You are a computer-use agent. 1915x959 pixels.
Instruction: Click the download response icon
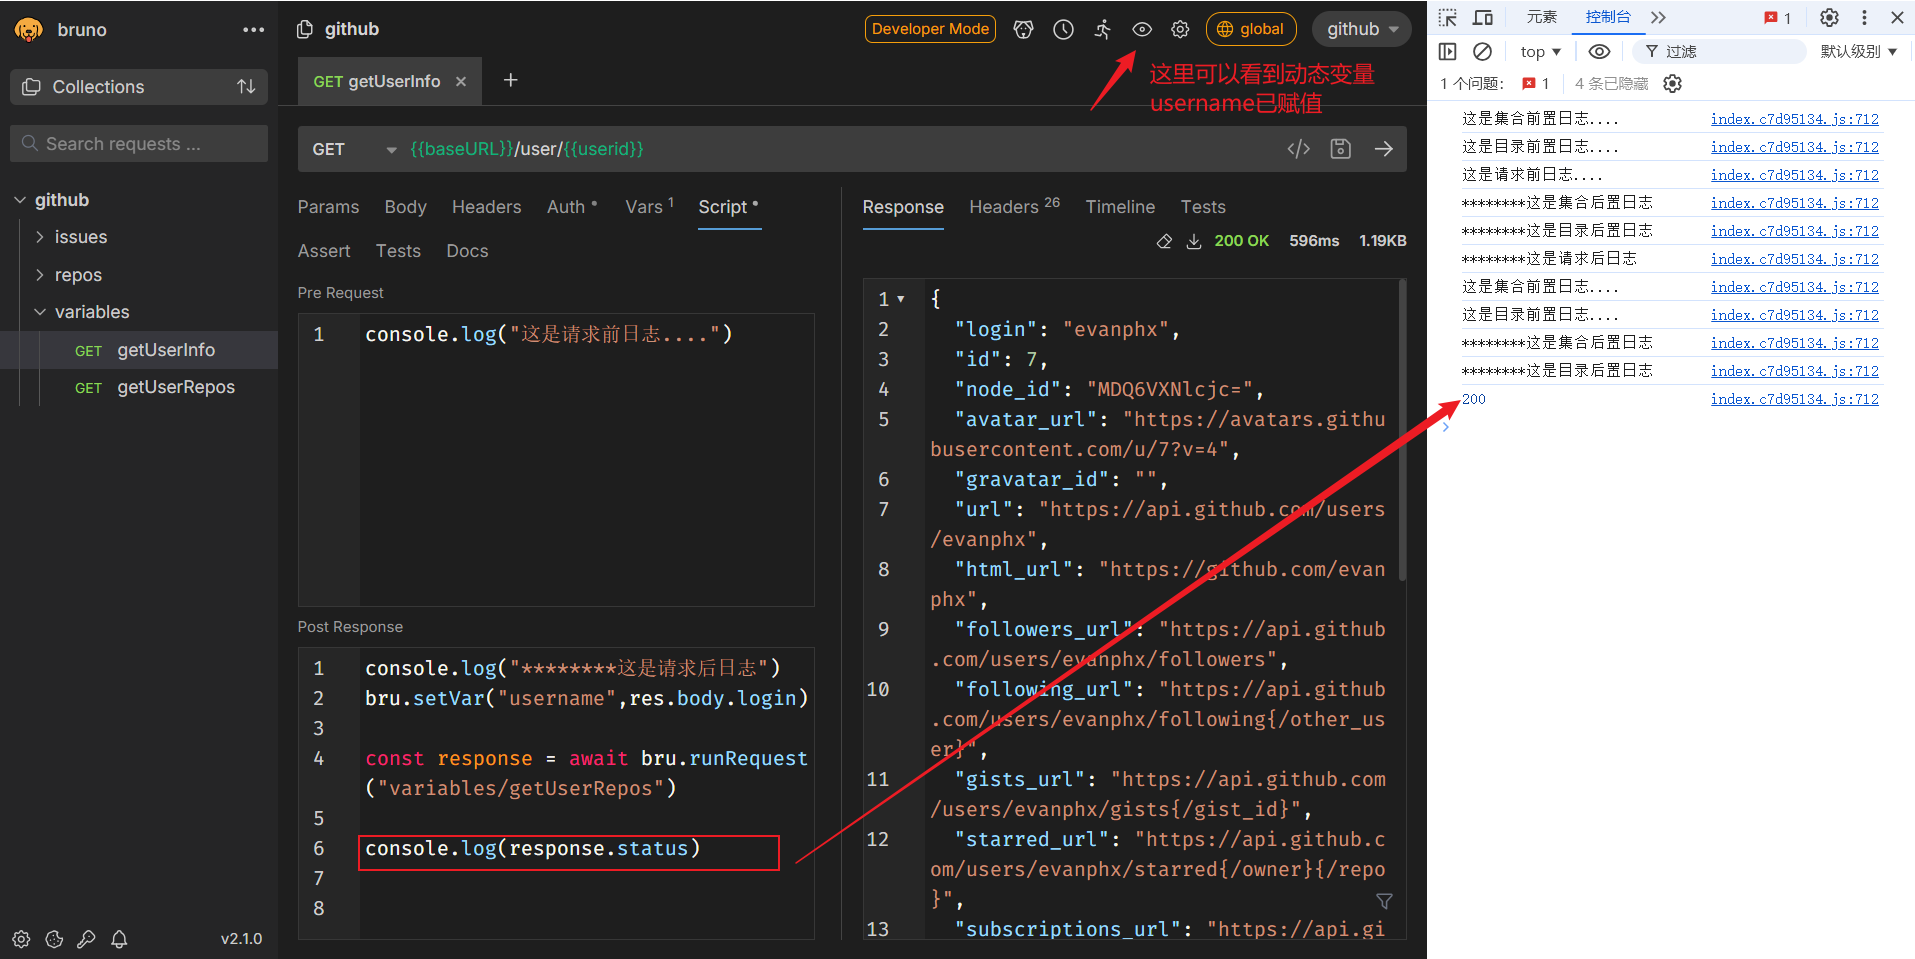click(x=1194, y=241)
